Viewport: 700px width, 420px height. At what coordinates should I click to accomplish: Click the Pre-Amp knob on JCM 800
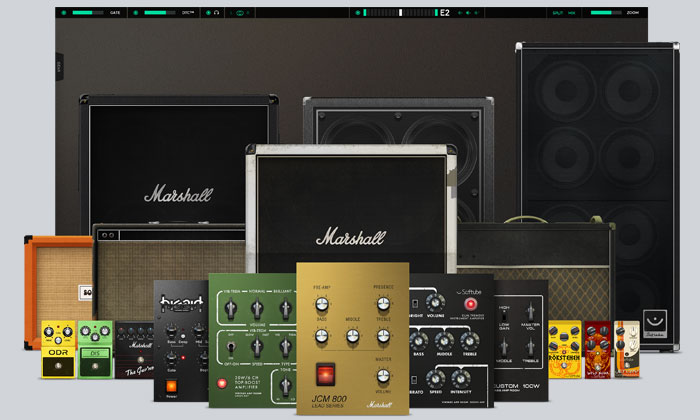pyautogui.click(x=322, y=304)
